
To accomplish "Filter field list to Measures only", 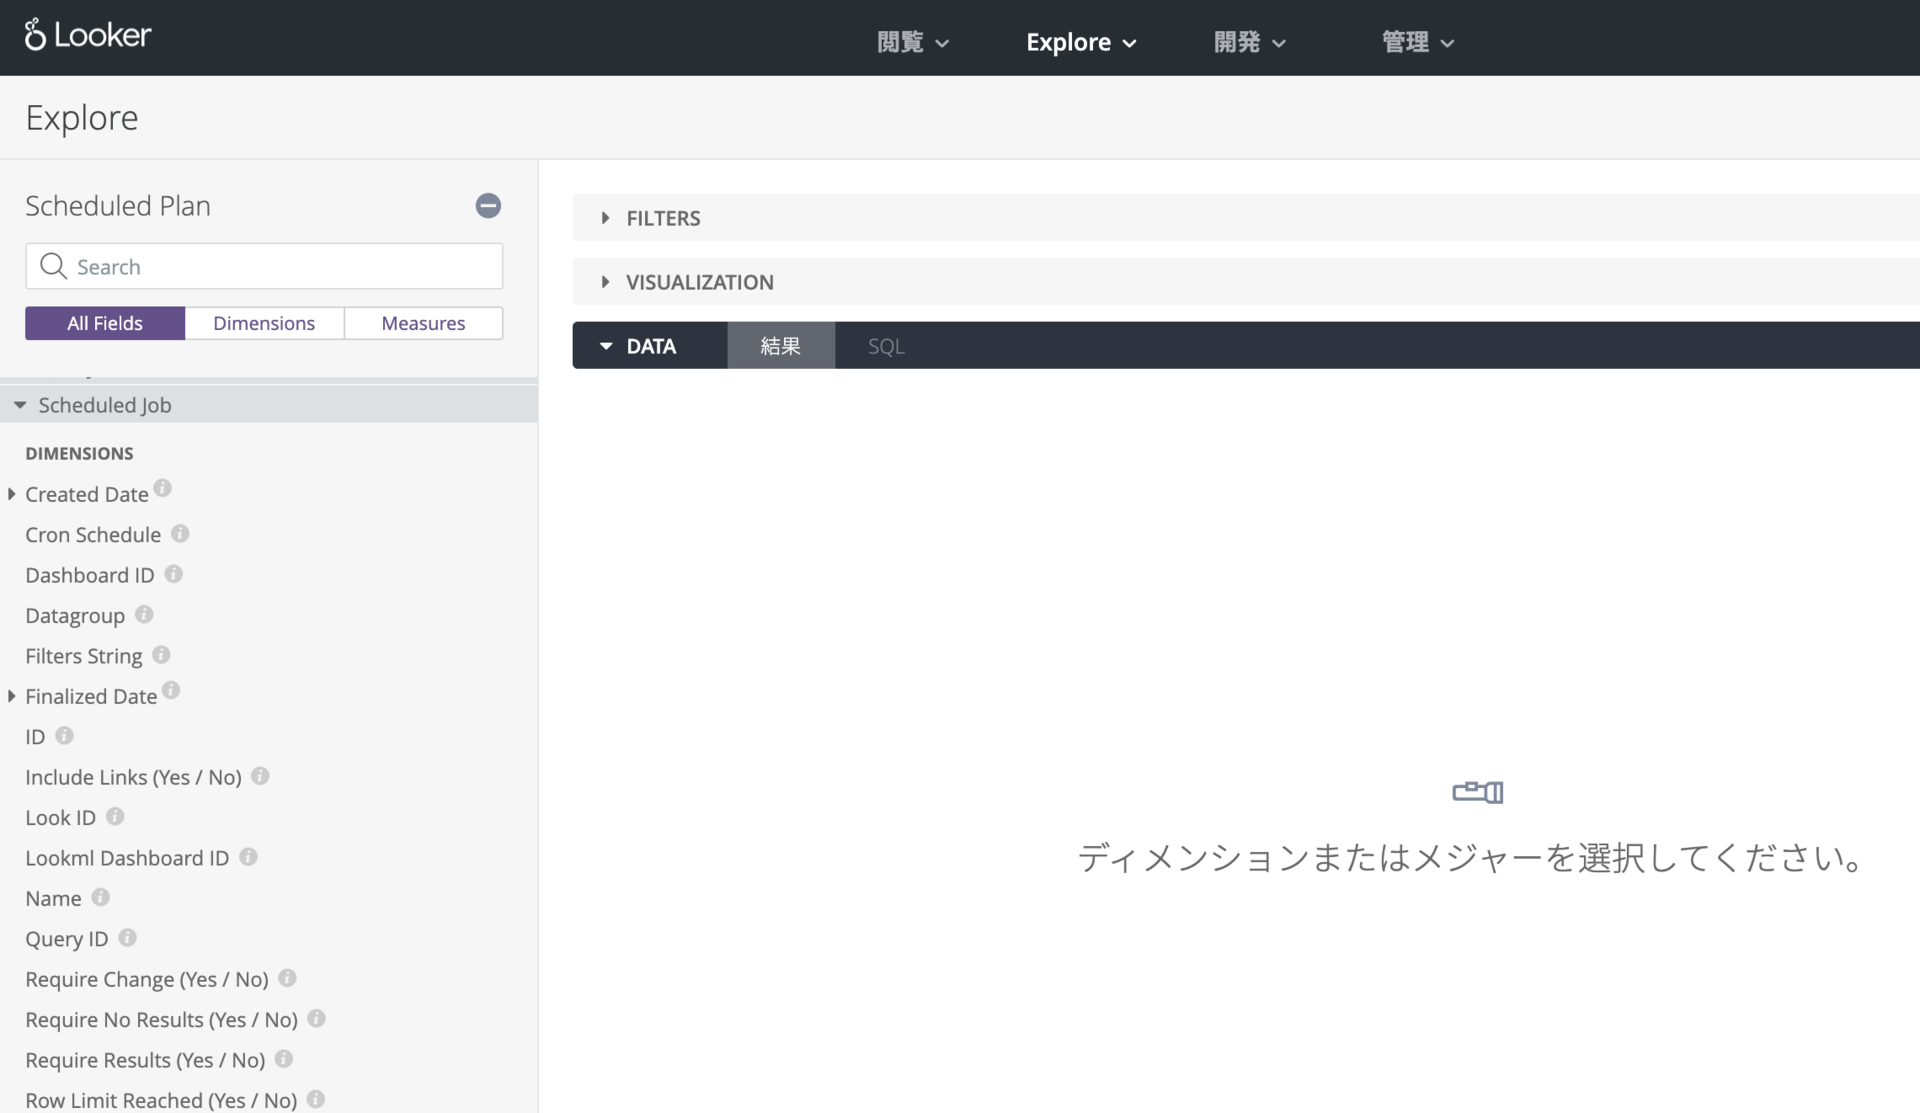I will pyautogui.click(x=423, y=323).
